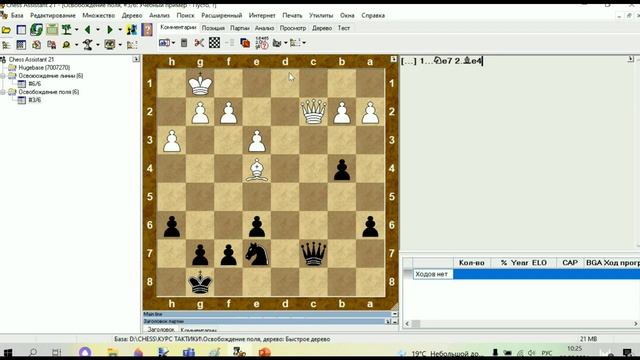Open dropdown arrow next to 'ab' annotation icon
The height and width of the screenshot is (360, 640).
(x=173, y=43)
